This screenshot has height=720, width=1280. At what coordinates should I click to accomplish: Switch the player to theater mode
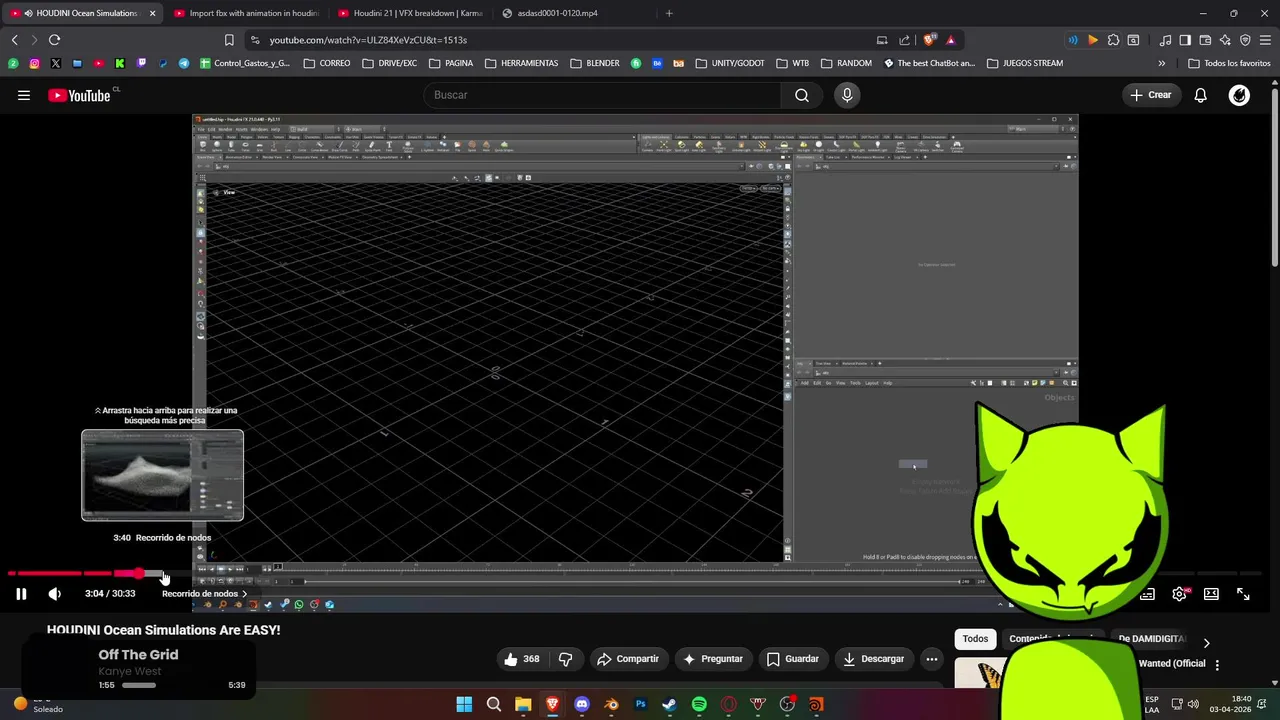[x=1211, y=594]
